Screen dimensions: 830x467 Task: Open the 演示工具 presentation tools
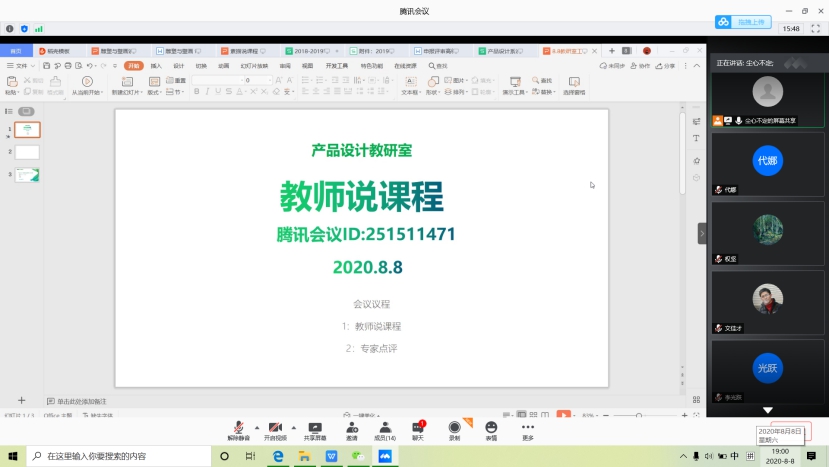pos(515,85)
